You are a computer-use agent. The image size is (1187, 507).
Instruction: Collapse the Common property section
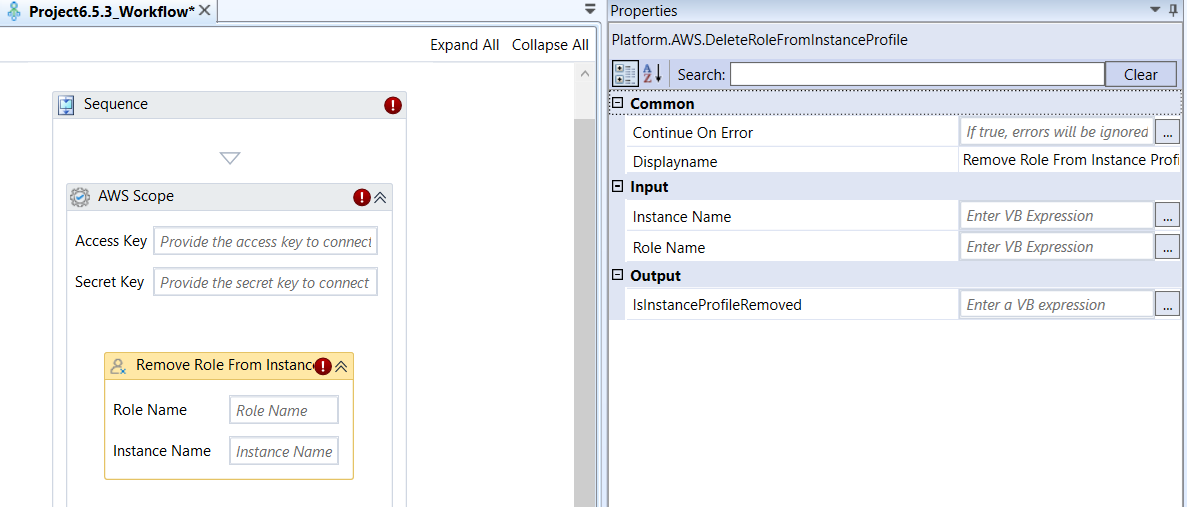coord(617,103)
